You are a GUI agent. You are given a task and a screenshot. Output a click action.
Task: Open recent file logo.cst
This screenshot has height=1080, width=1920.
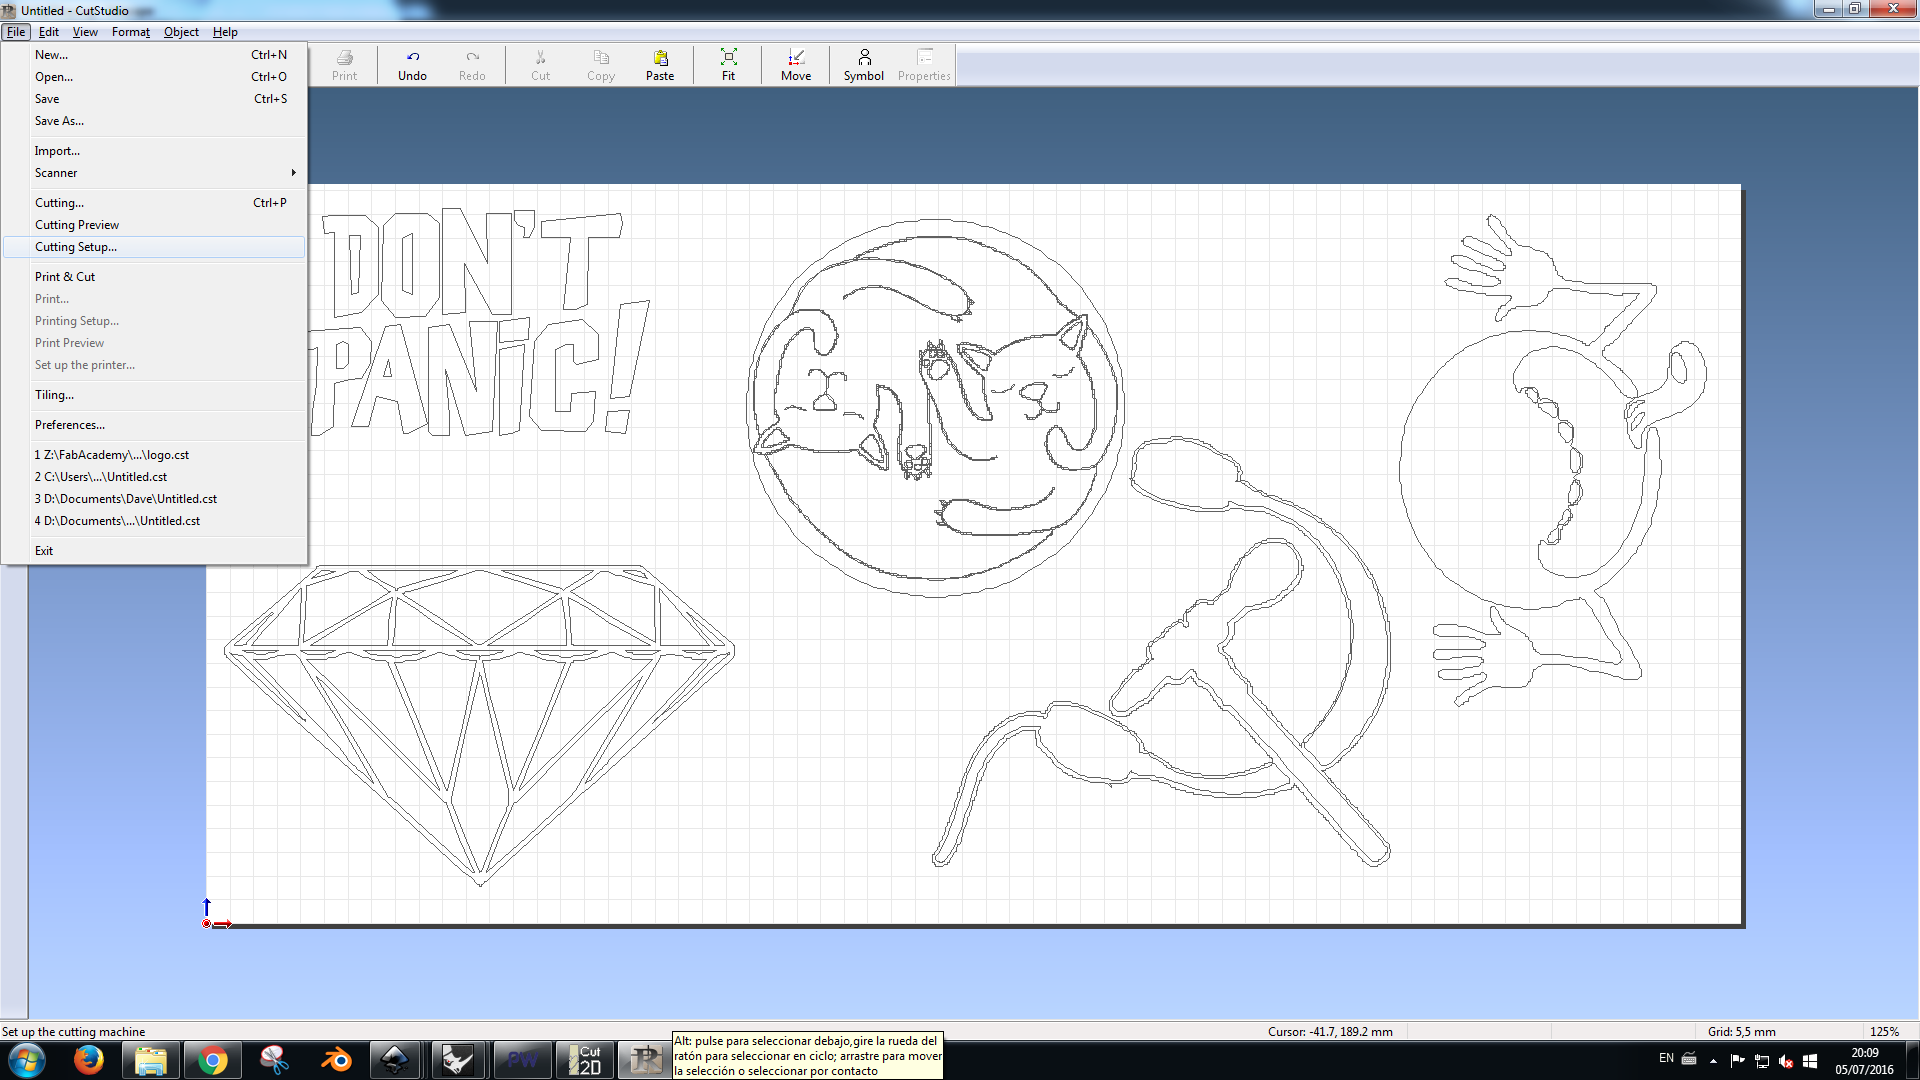[154, 455]
